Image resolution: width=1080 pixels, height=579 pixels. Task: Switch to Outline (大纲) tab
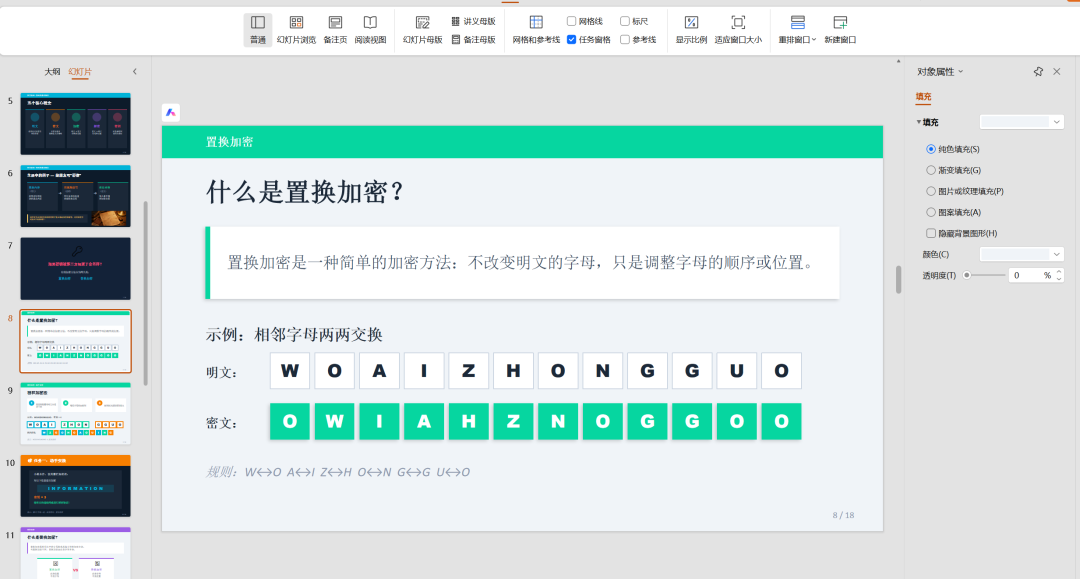coord(52,72)
